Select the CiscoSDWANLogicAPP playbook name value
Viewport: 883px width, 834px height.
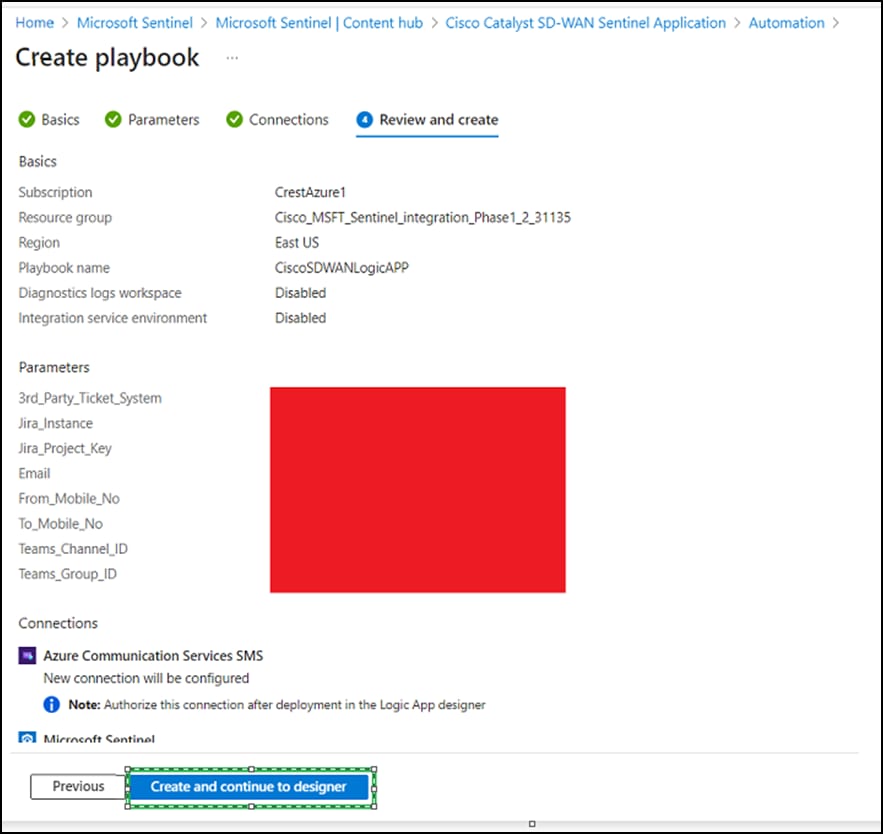[x=341, y=268]
